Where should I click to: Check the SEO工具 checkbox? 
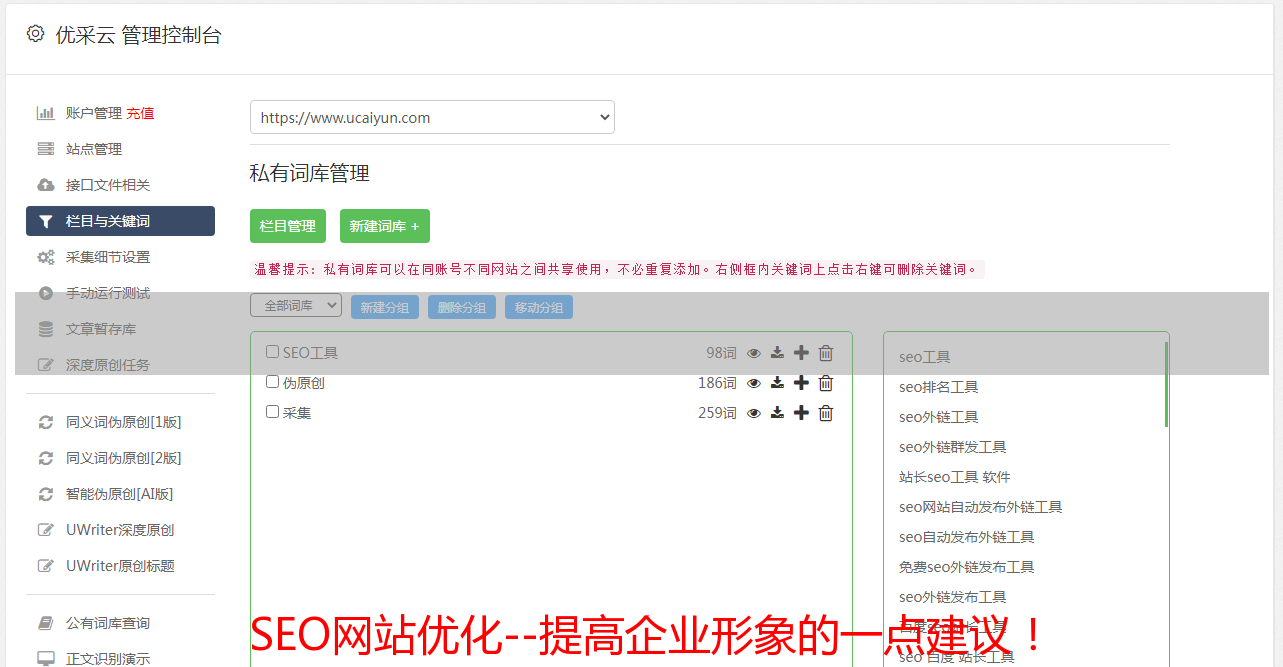click(x=272, y=352)
